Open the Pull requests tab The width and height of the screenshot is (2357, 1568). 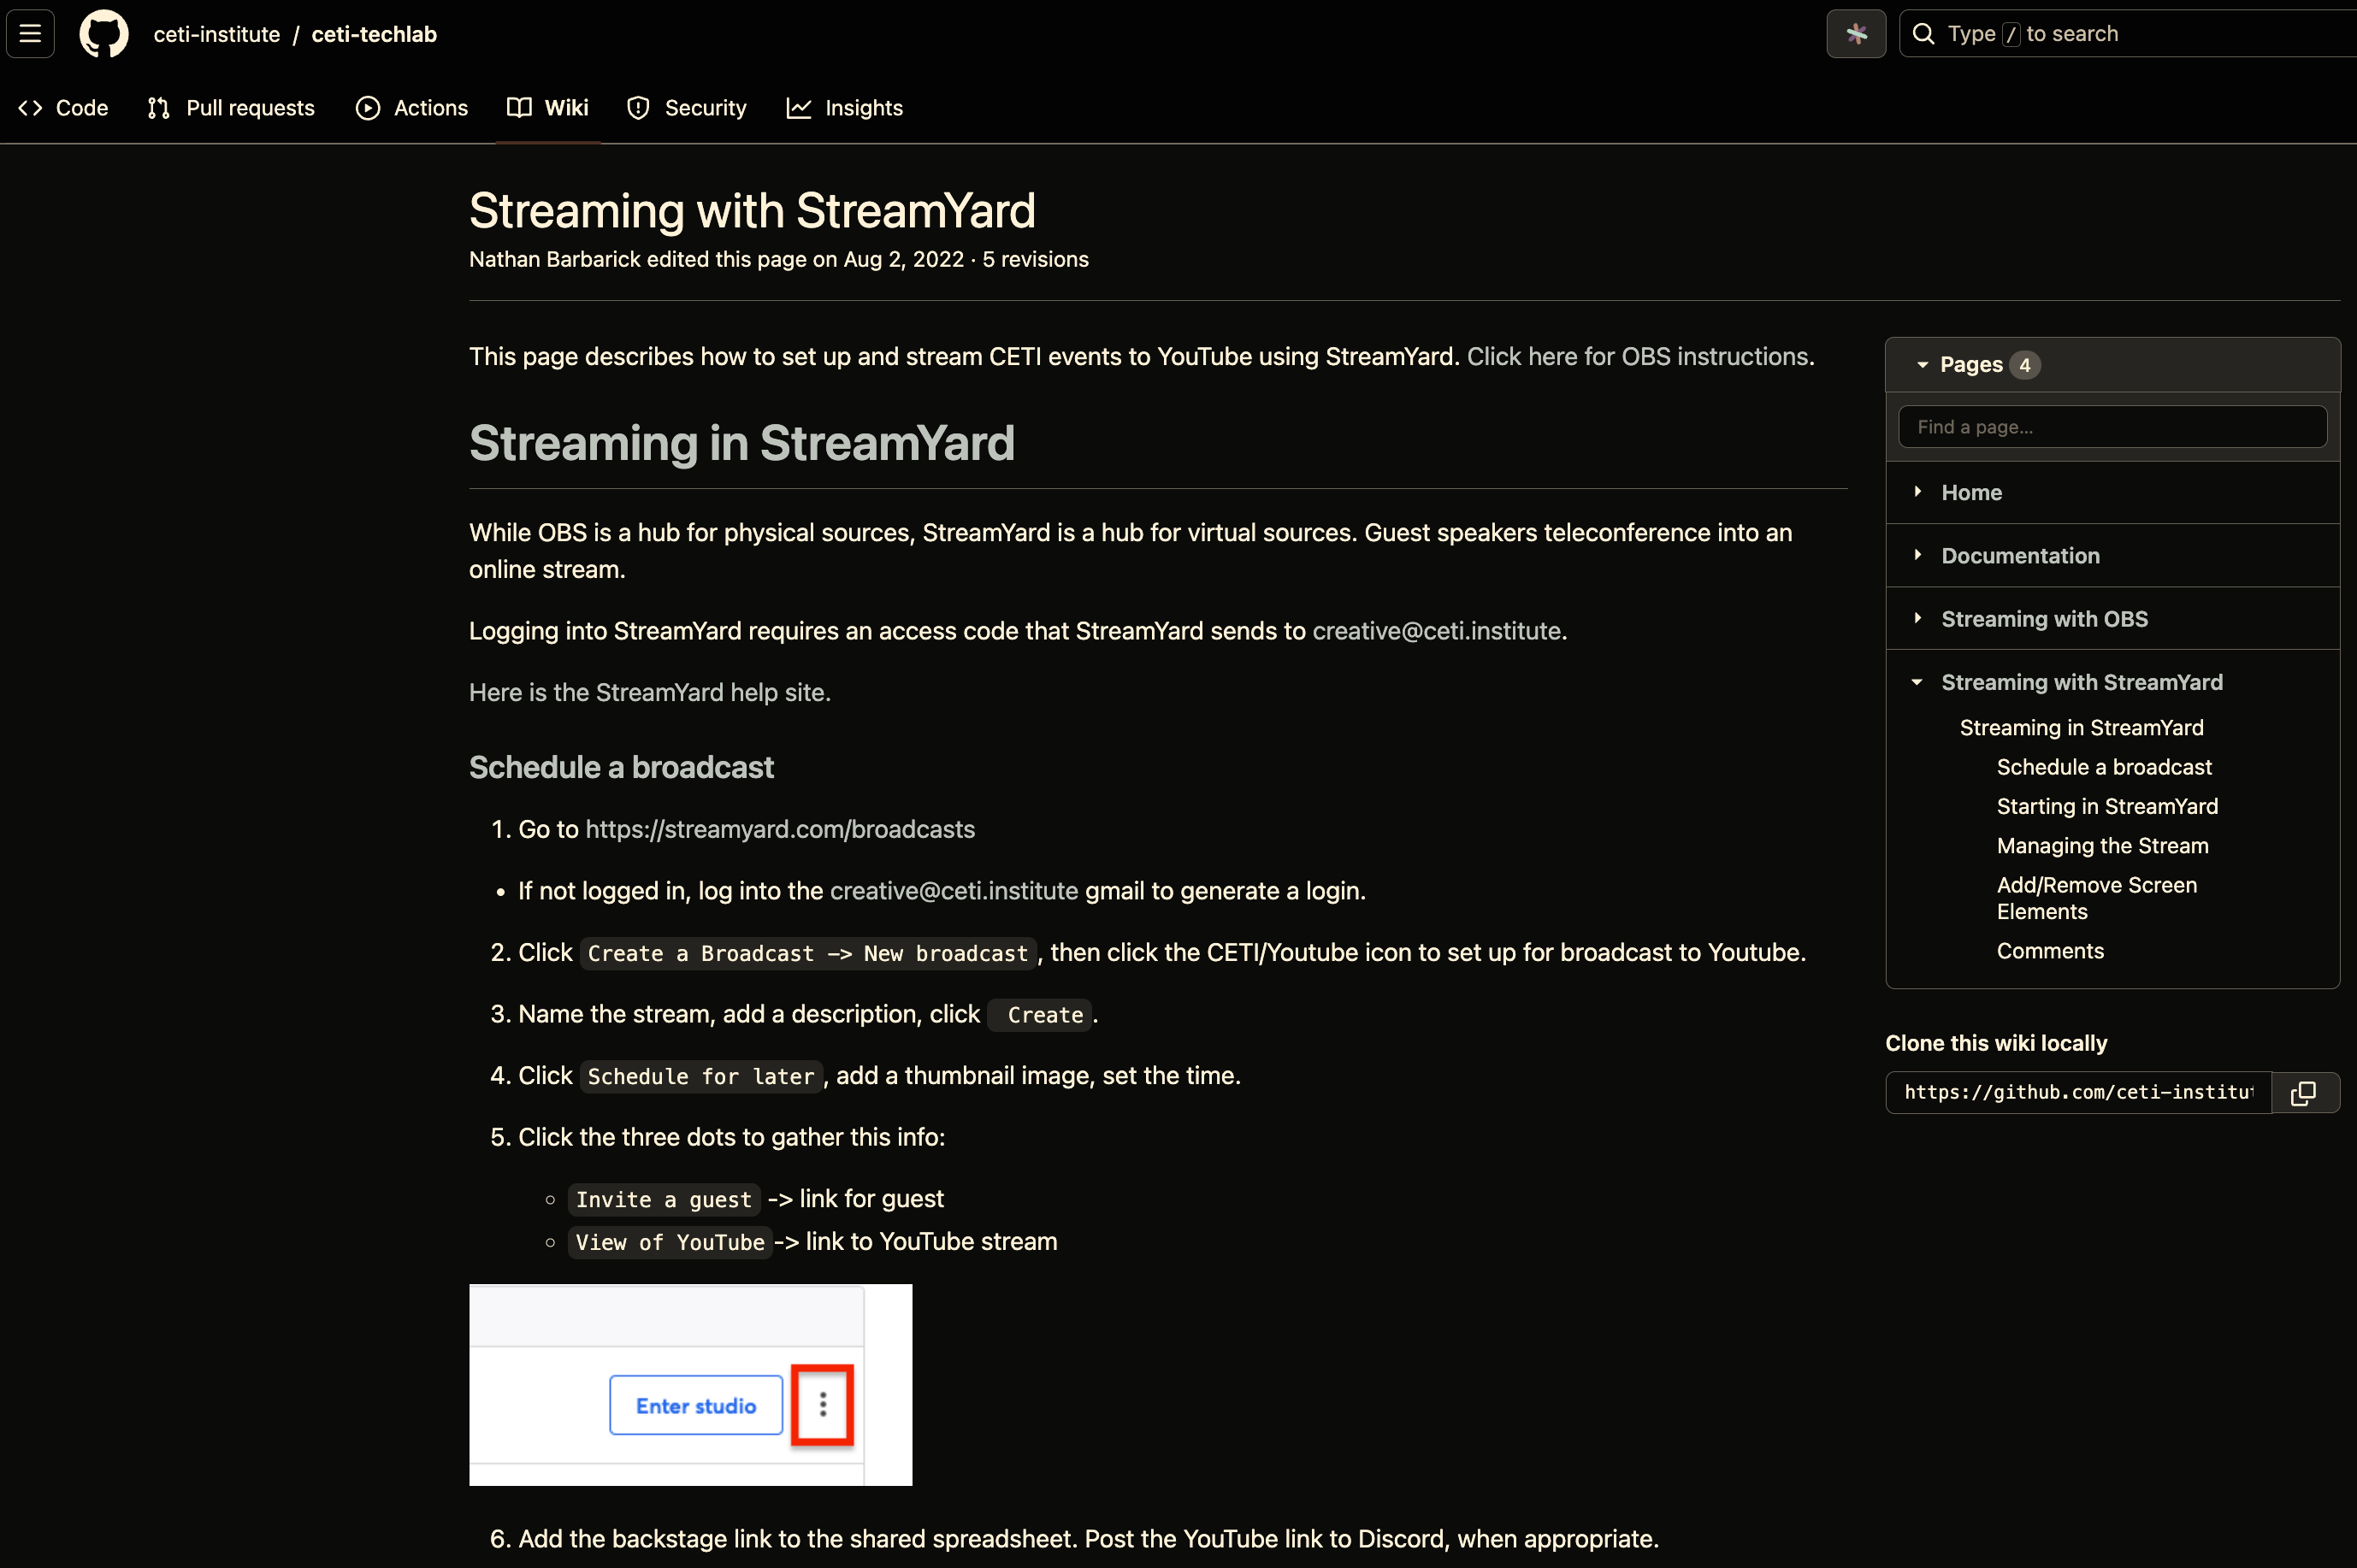[231, 108]
